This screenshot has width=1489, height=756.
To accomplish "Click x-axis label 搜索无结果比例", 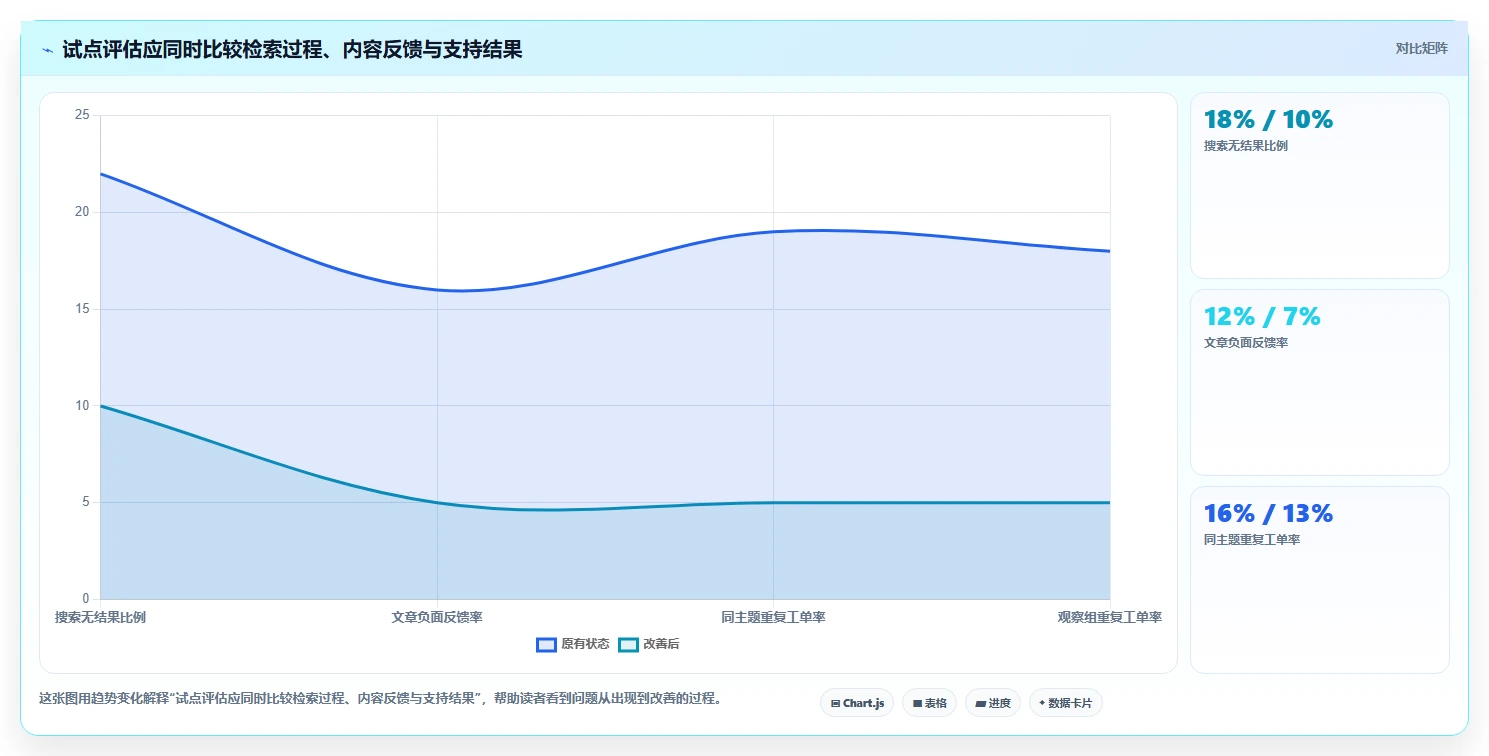I will pyautogui.click(x=100, y=617).
